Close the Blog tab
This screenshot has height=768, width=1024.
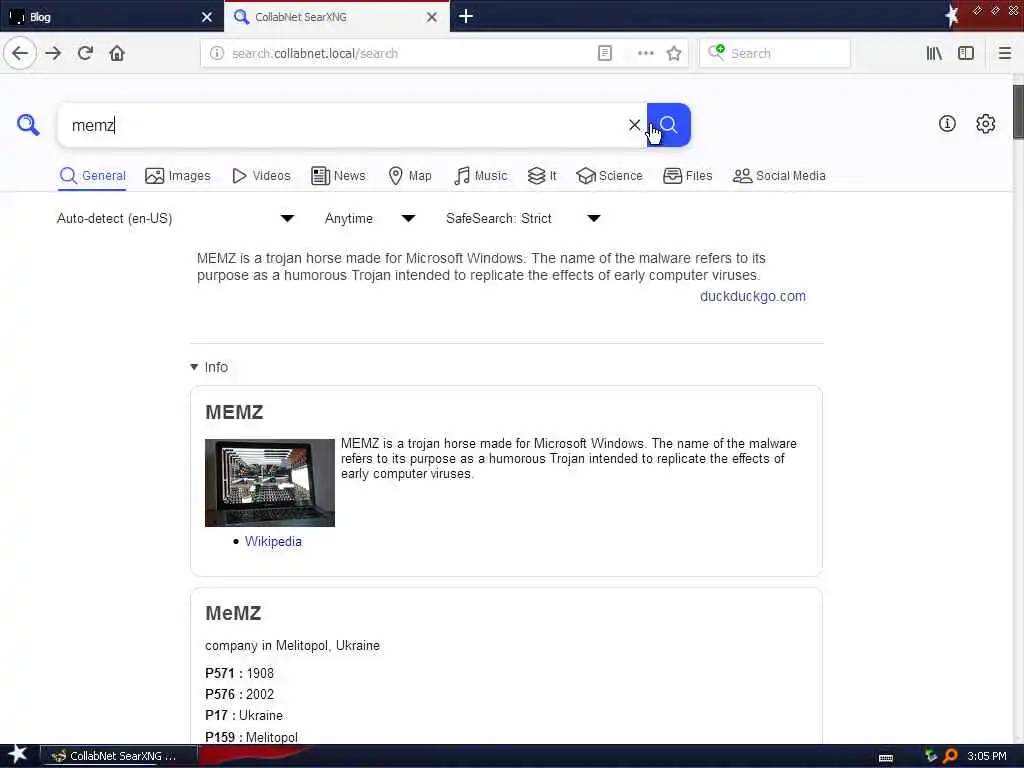207,17
